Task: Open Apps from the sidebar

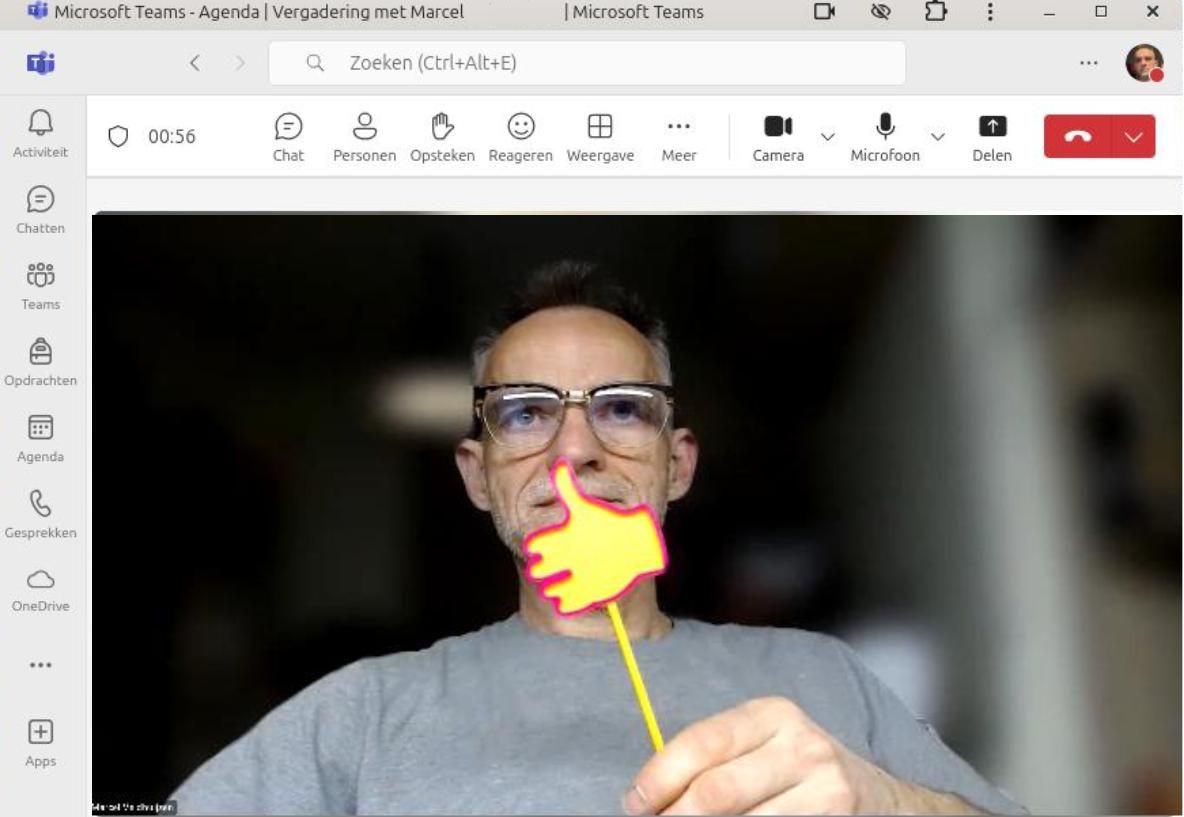Action: [x=41, y=743]
